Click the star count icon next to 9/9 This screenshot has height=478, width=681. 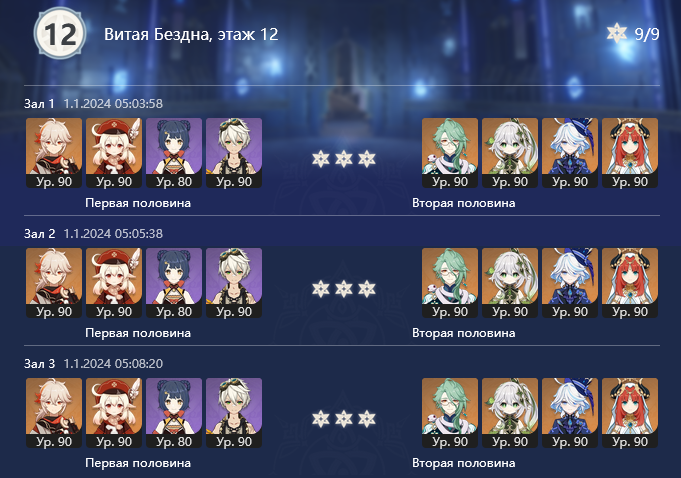coord(617,33)
